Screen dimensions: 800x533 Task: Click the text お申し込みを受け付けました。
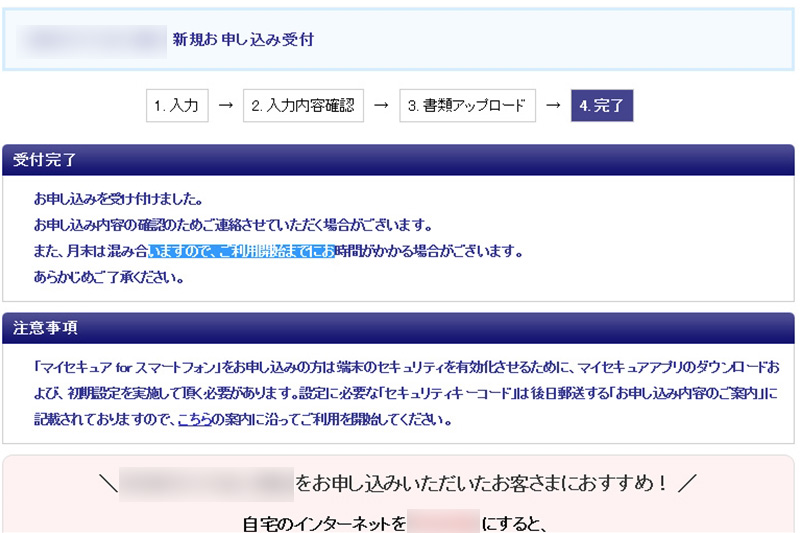[x=118, y=199]
